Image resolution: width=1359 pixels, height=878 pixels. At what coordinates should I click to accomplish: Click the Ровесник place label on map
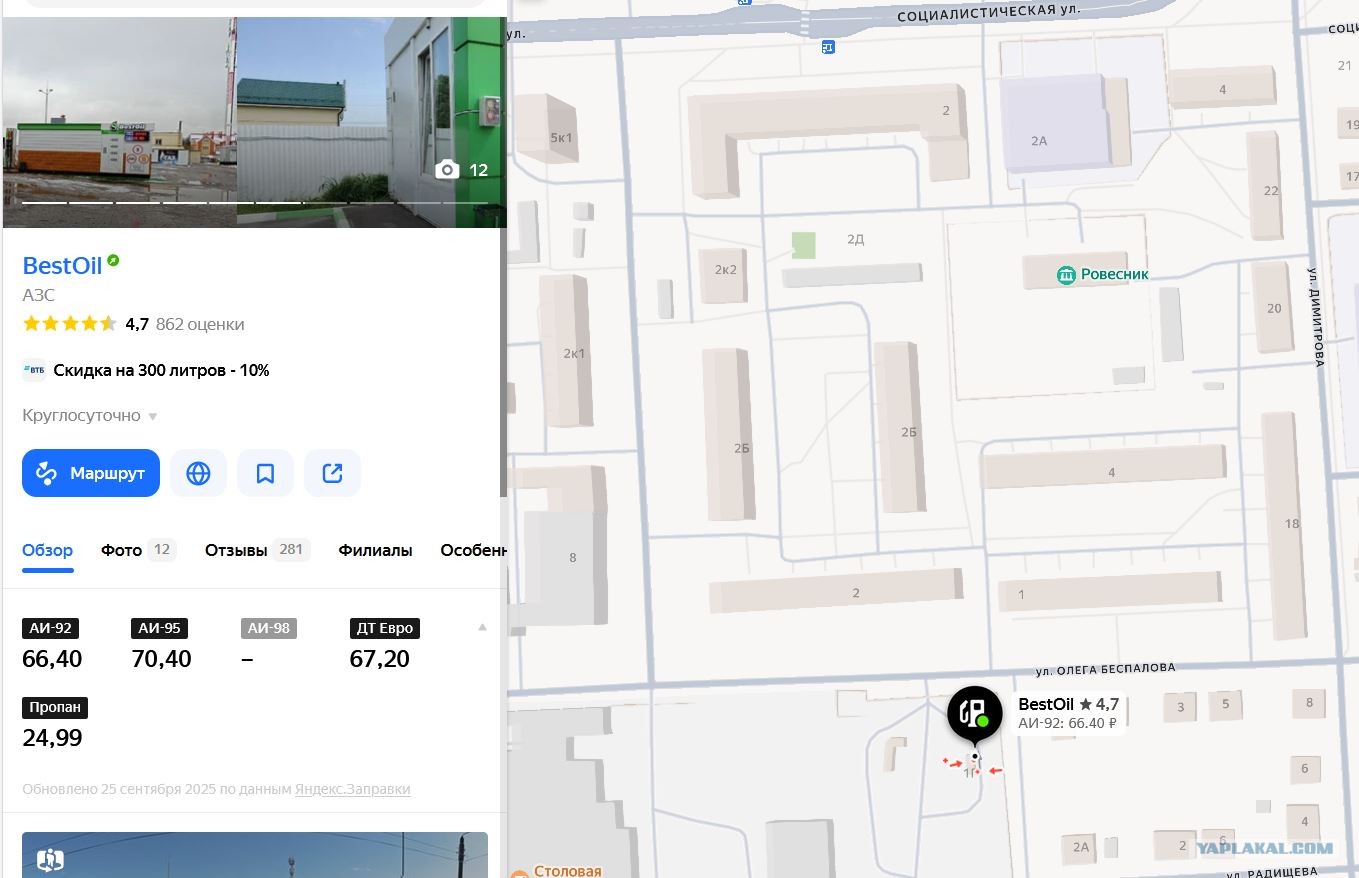coord(1116,274)
